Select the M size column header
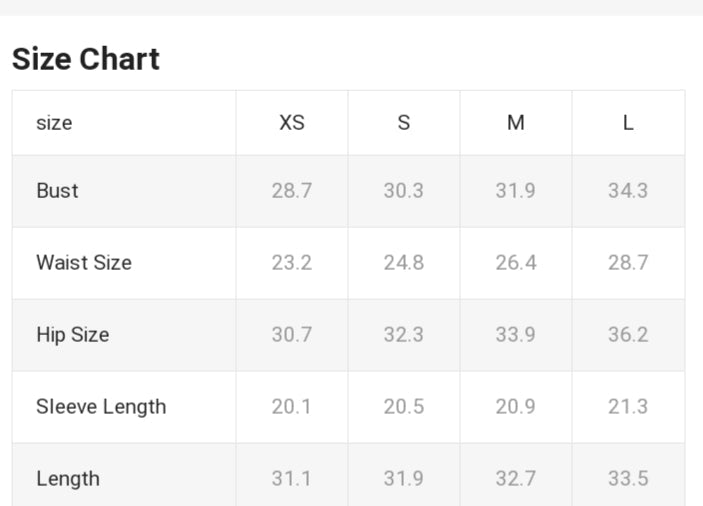Screen dimensions: 703x506 515,123
